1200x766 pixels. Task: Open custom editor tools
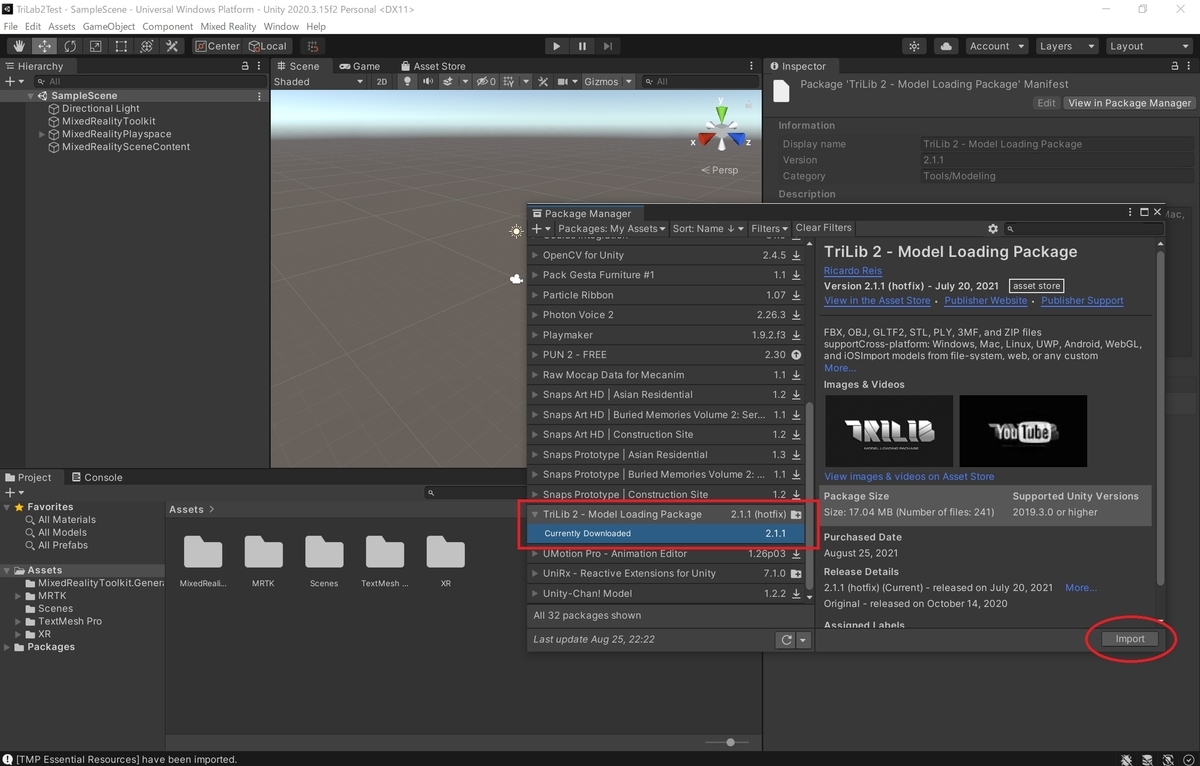[x=172, y=46]
